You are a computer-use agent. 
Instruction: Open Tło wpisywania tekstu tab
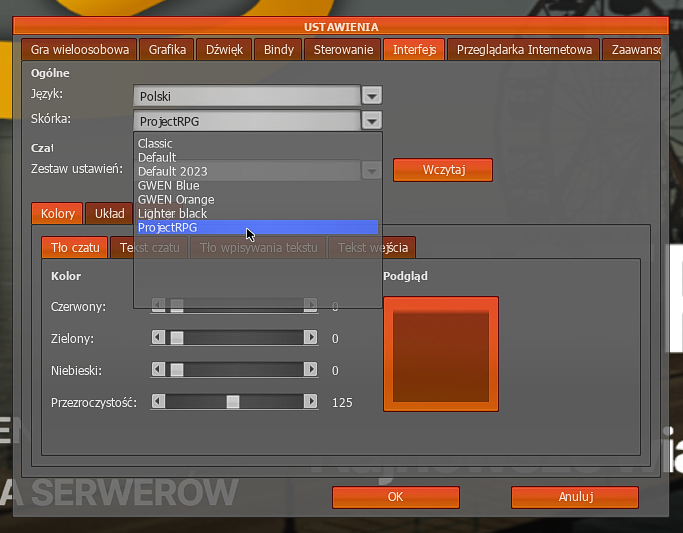258,247
